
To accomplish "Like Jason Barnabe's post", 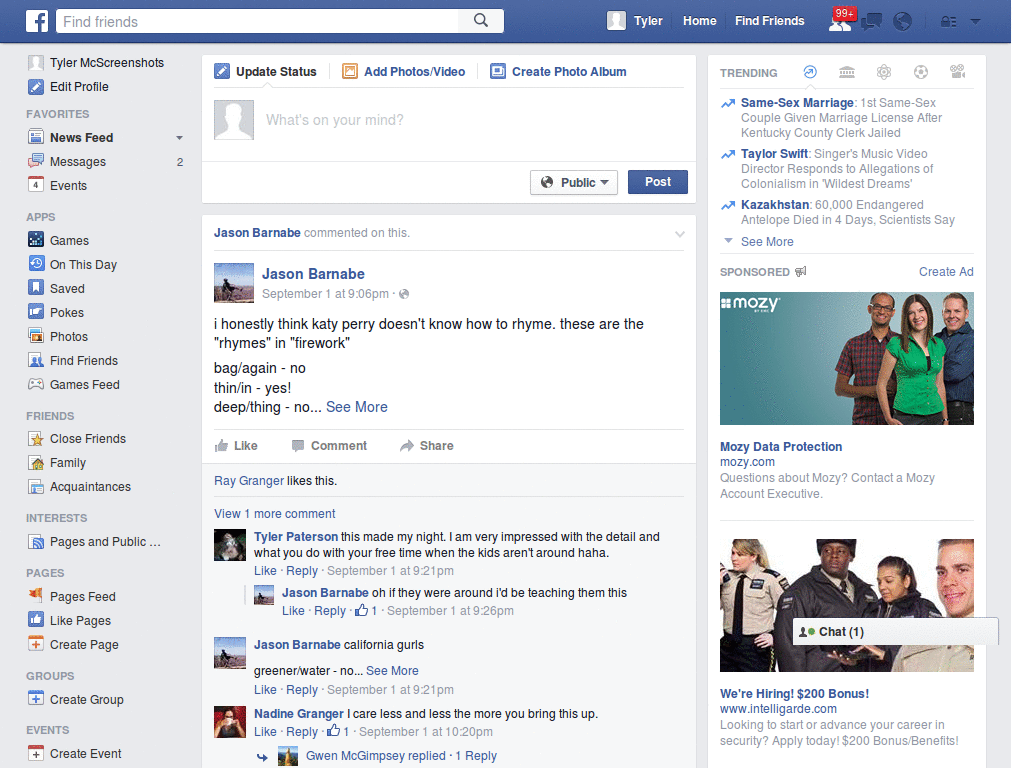I will [236, 446].
